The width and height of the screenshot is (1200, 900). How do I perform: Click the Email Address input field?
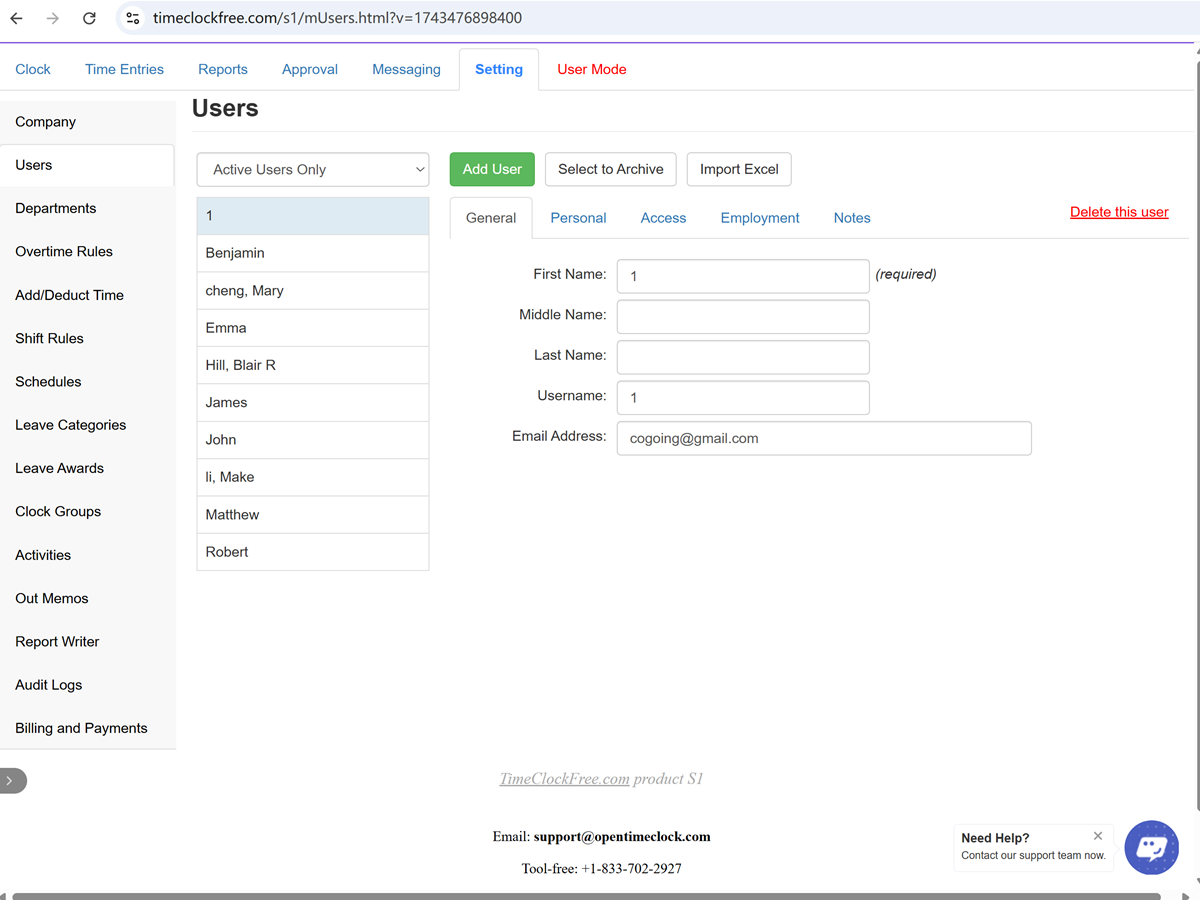click(x=824, y=438)
